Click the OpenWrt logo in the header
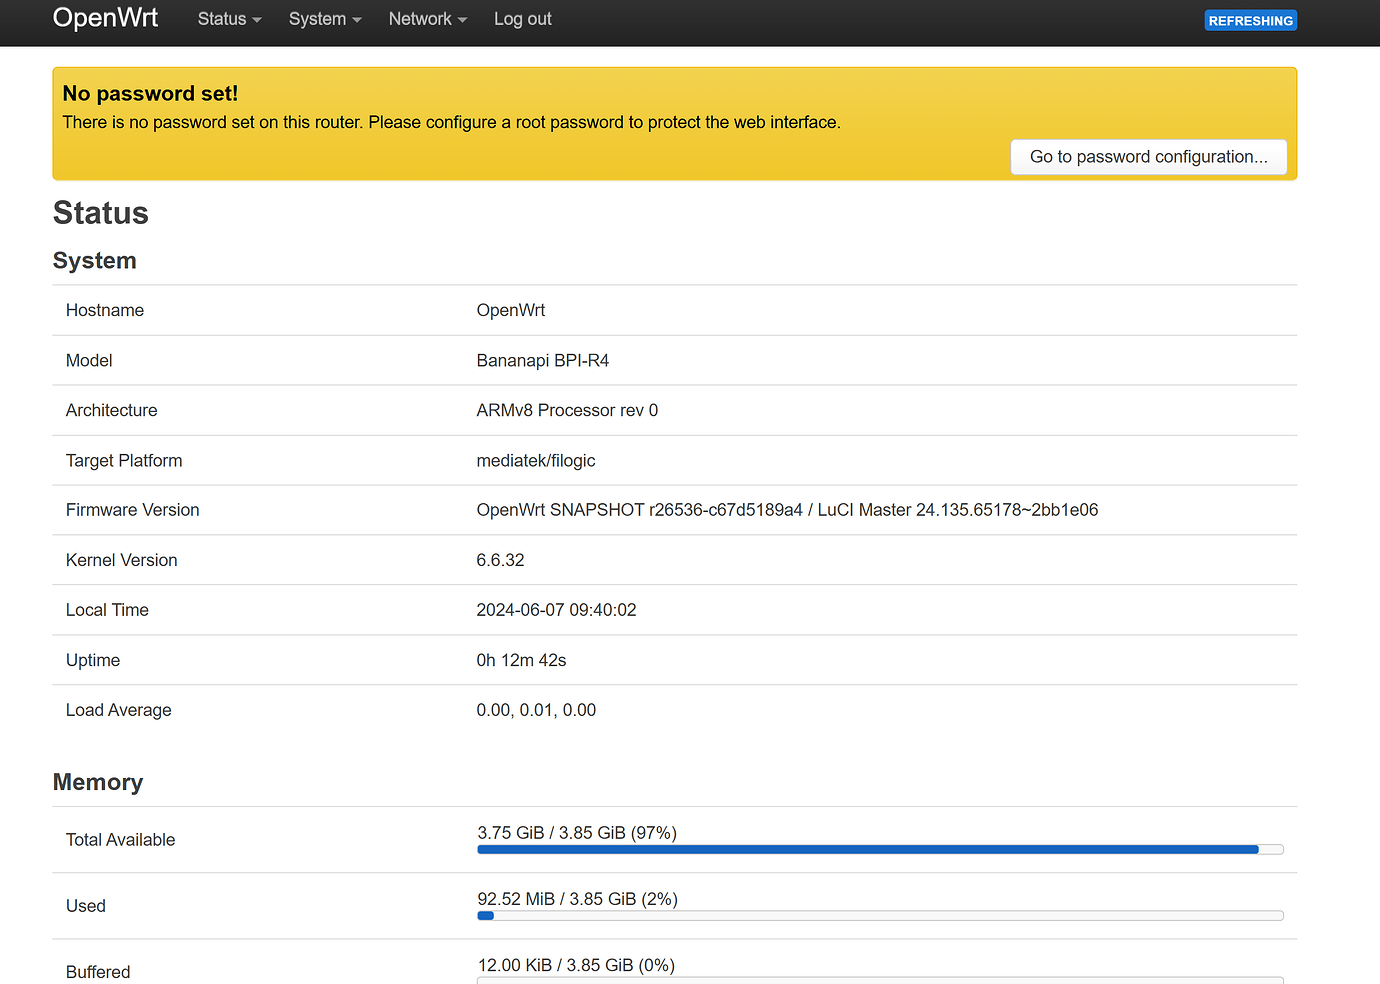The width and height of the screenshot is (1380, 984). coord(105,18)
